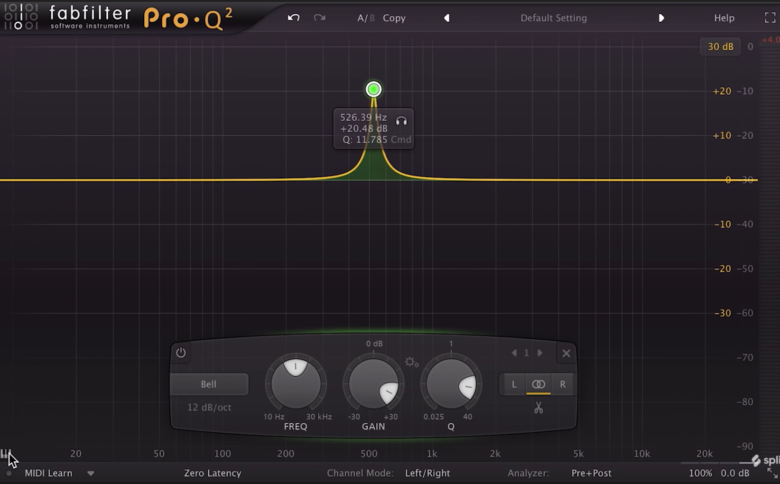This screenshot has height=484, width=780.
Task: Open the Bell filter shape menu
Action: 209,384
